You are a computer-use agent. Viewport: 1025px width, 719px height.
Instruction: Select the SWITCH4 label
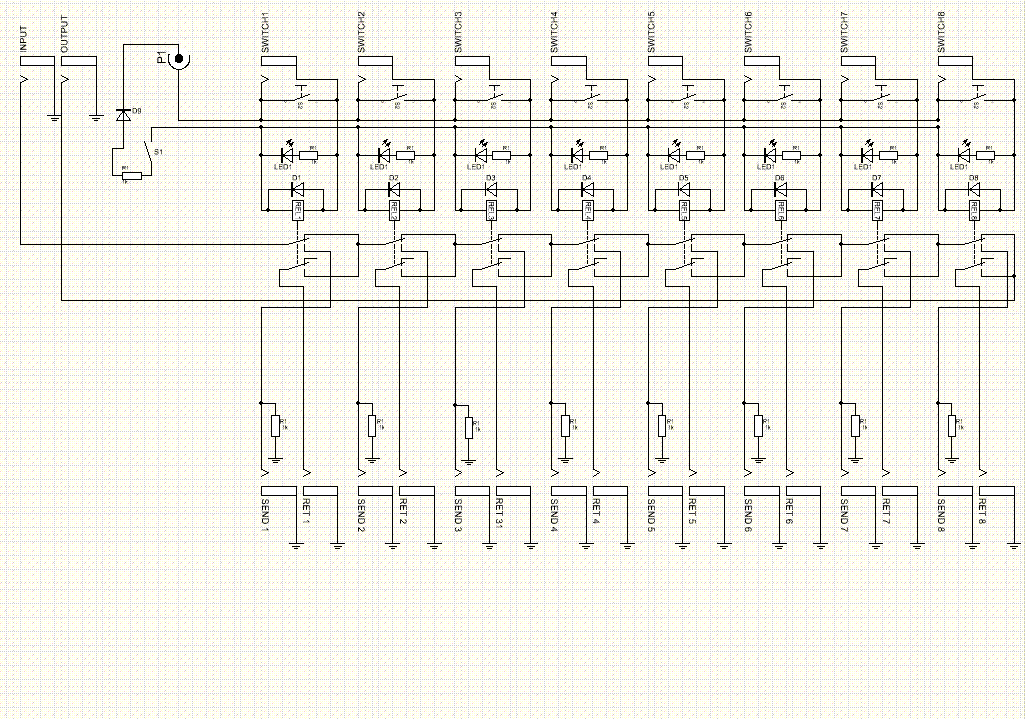click(555, 33)
